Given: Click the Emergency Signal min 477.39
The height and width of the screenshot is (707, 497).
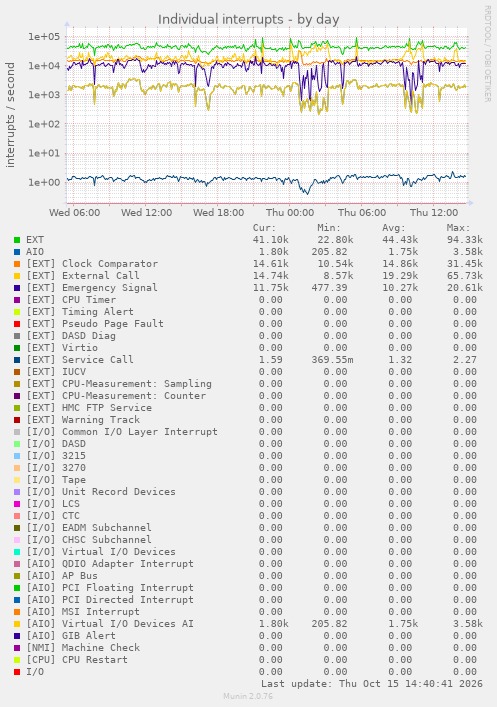Looking at the screenshot, I should click(329, 288).
